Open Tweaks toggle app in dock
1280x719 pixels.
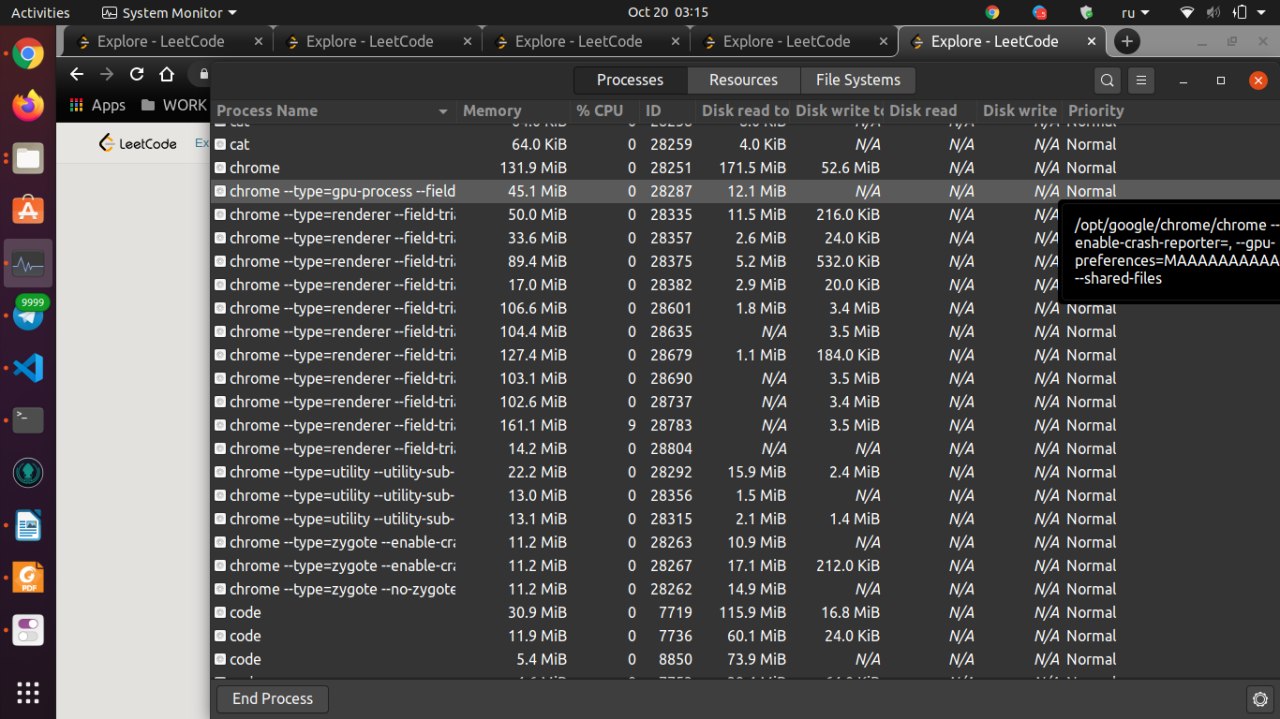(x=28, y=631)
